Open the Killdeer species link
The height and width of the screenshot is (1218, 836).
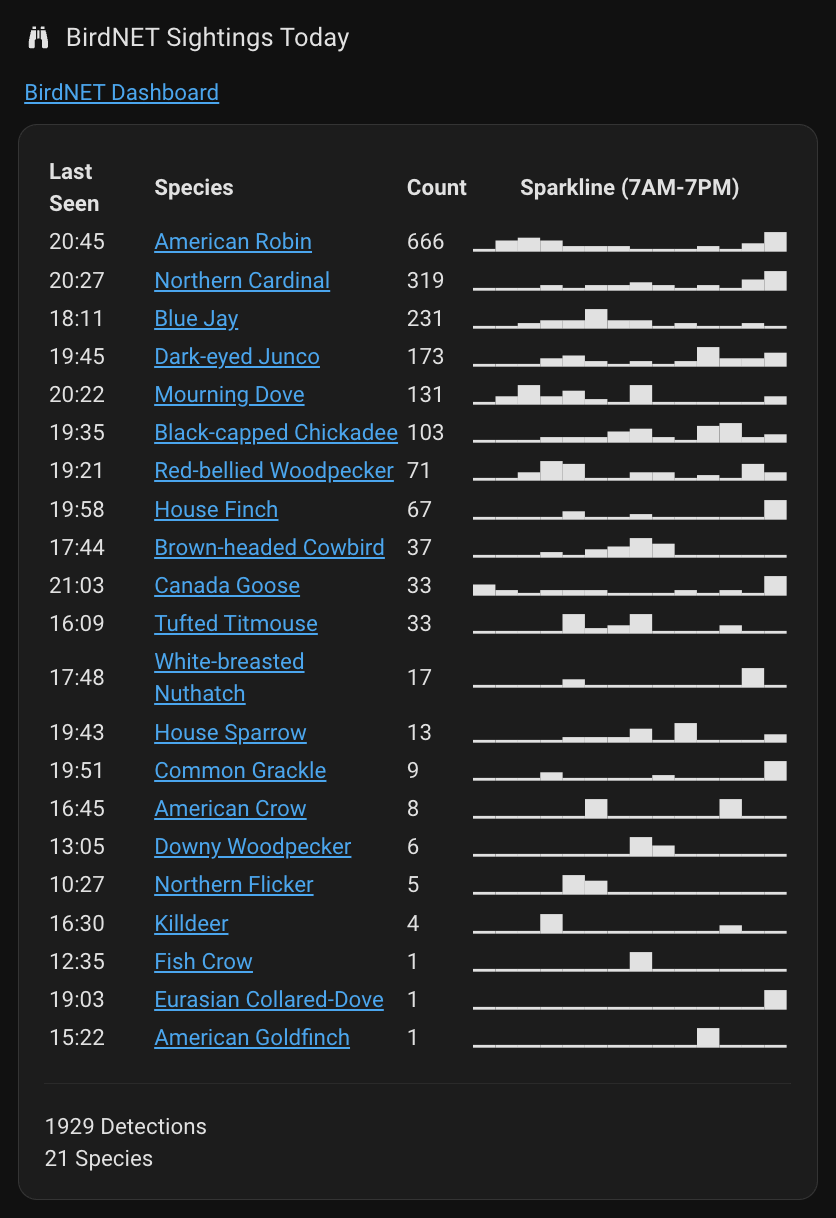coord(191,924)
